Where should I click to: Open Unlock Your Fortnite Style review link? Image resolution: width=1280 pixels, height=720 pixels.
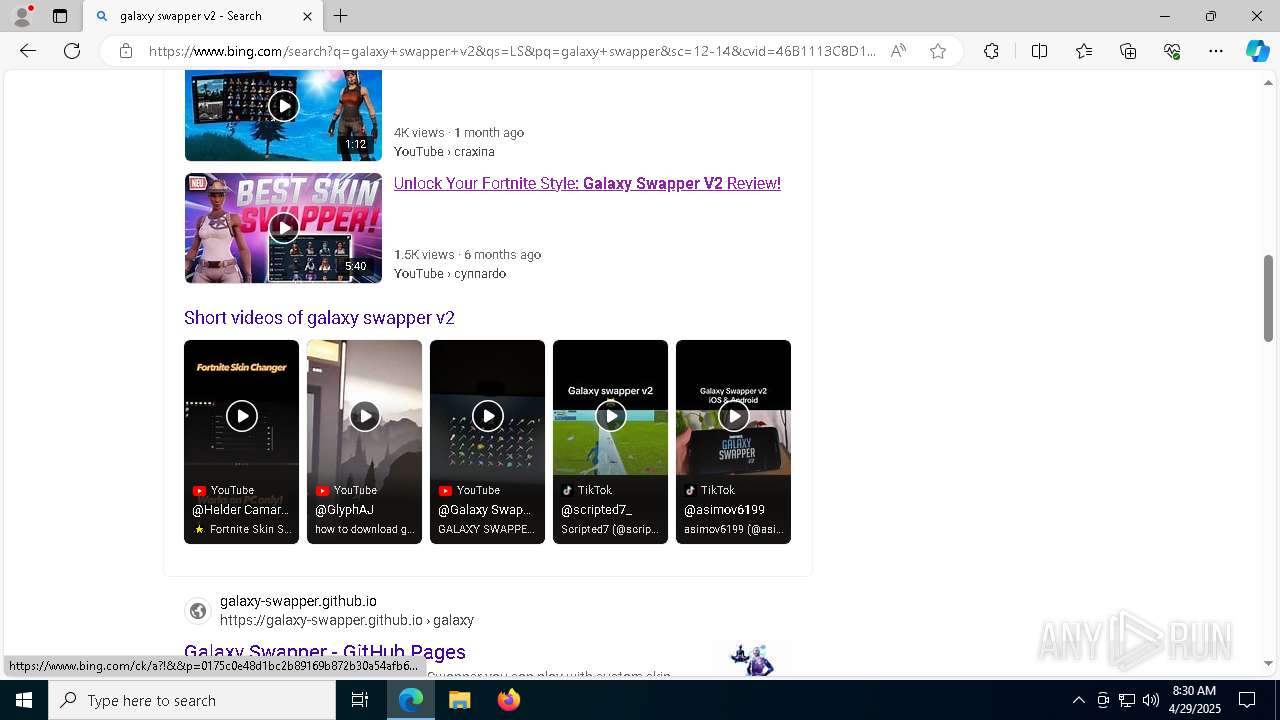click(x=587, y=183)
